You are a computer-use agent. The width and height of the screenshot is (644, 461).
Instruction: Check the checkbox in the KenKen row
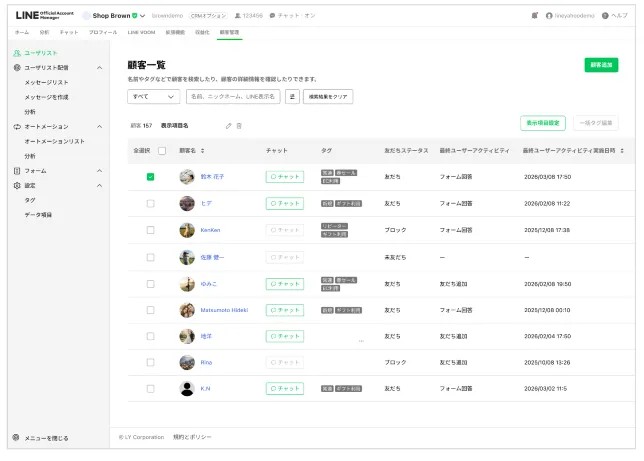(x=150, y=230)
